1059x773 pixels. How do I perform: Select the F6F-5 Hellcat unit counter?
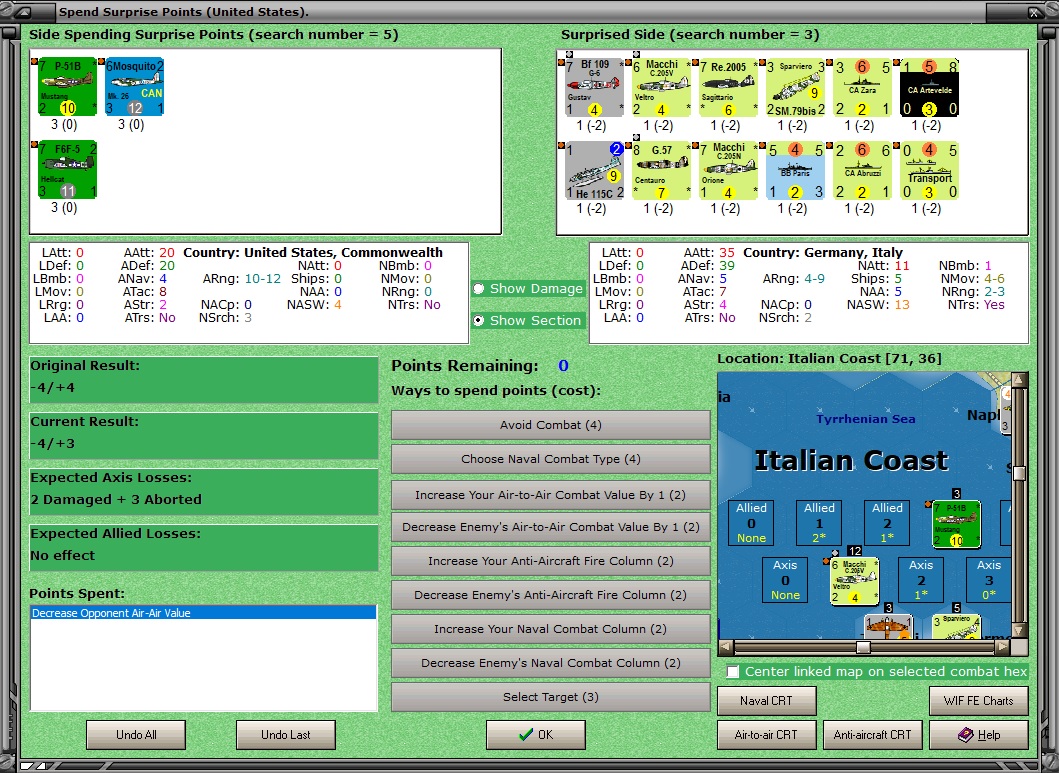(x=67, y=170)
